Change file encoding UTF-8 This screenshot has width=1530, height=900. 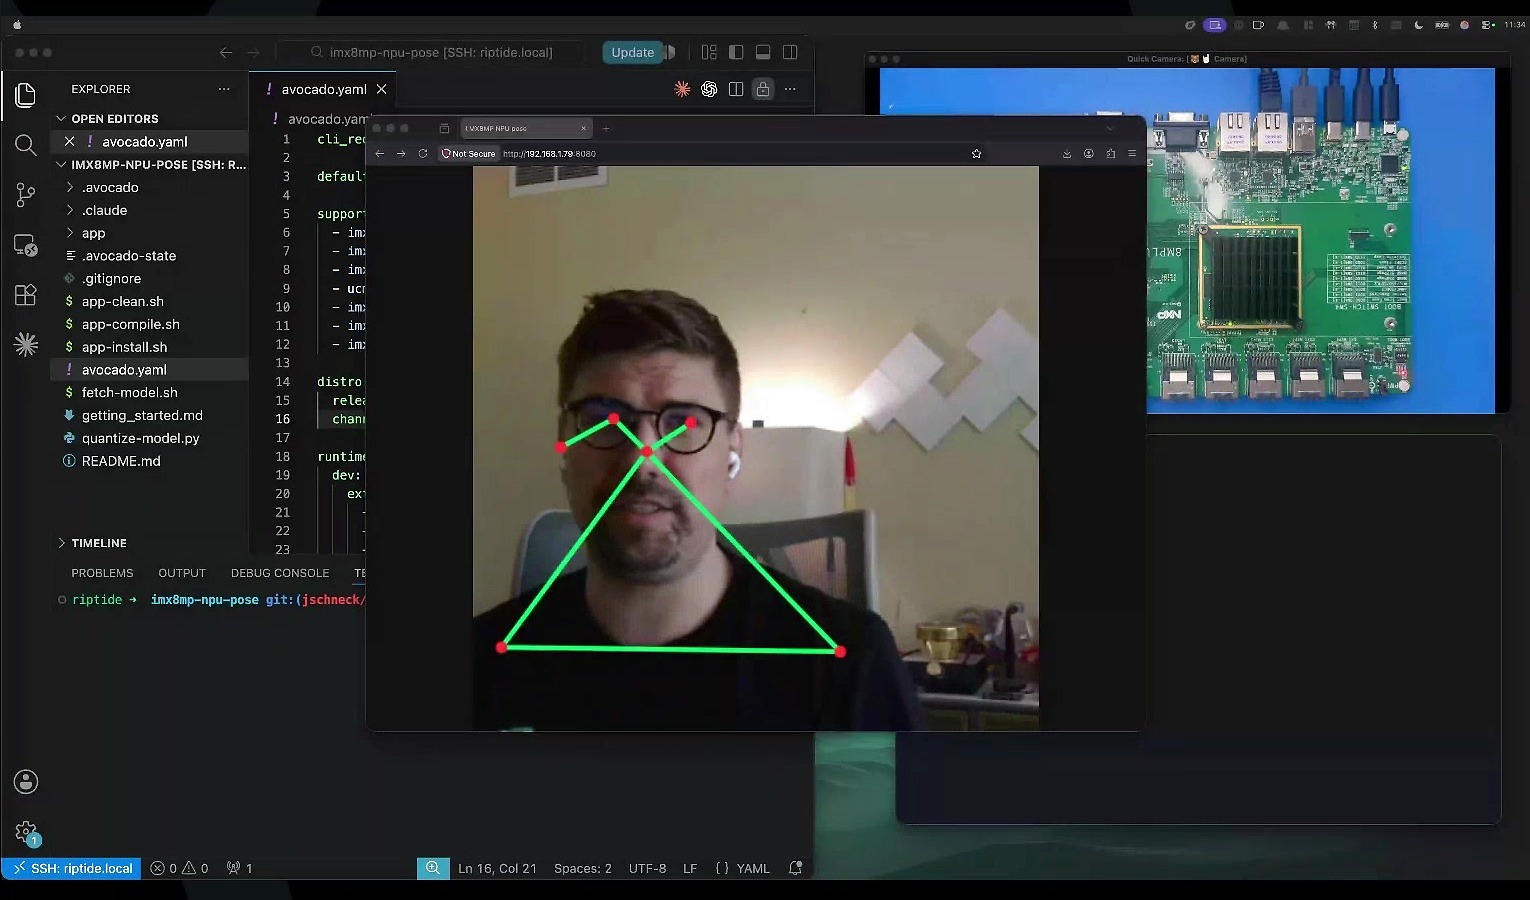[x=647, y=868]
